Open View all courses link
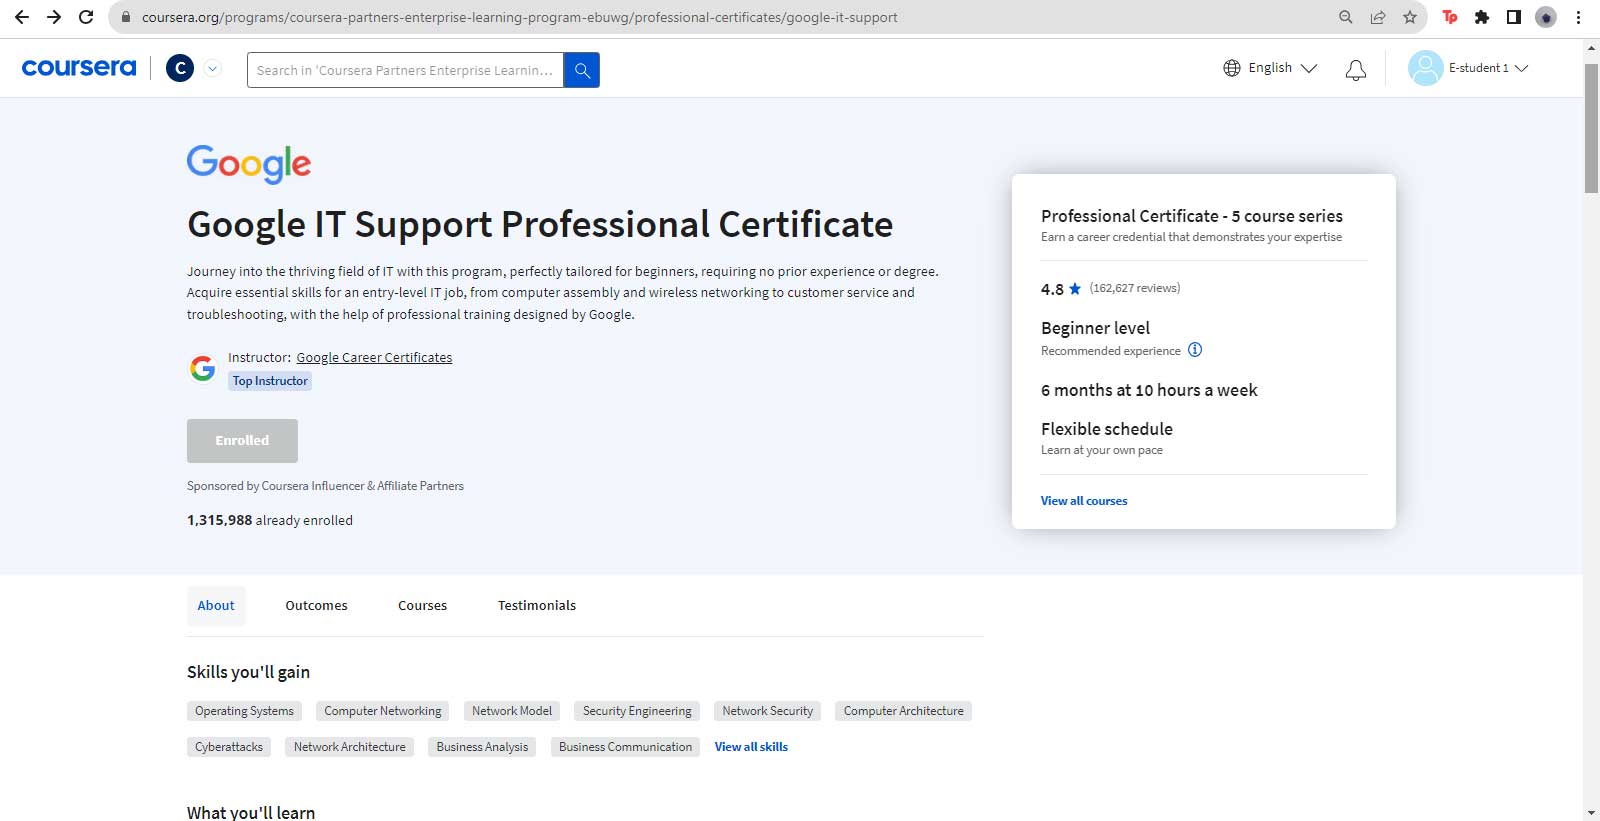 [x=1084, y=501]
